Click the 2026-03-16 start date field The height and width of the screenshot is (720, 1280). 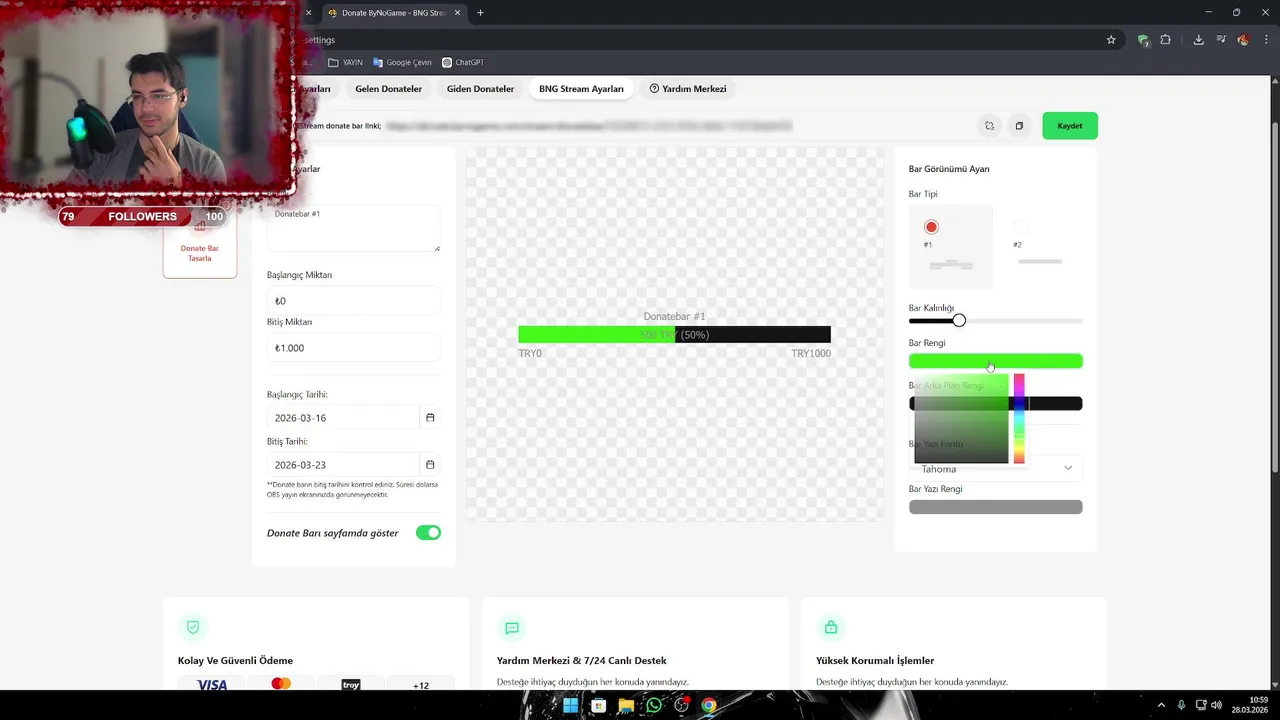[343, 418]
